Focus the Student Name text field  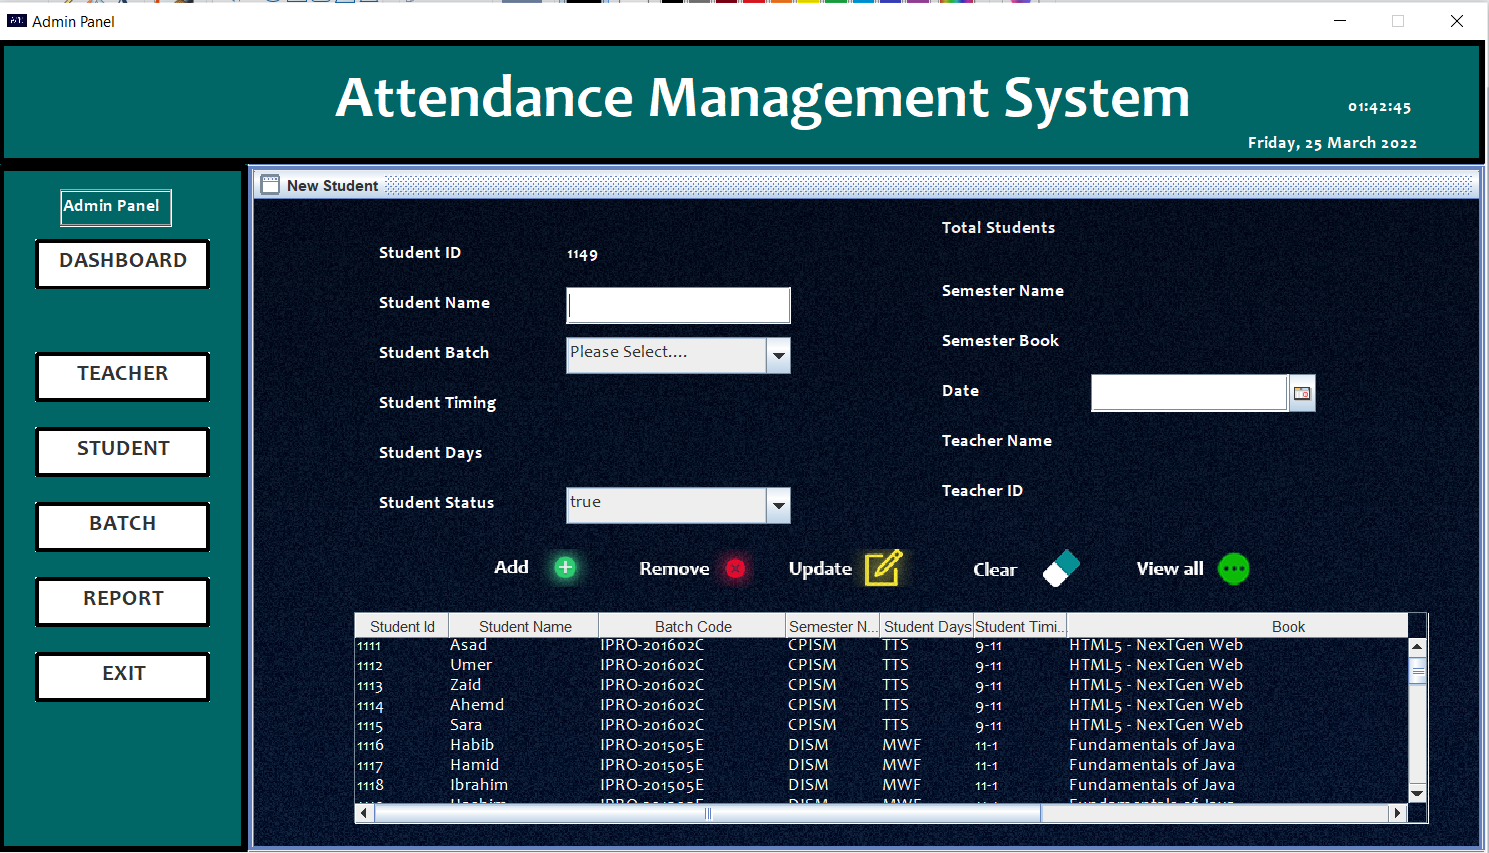coord(678,305)
